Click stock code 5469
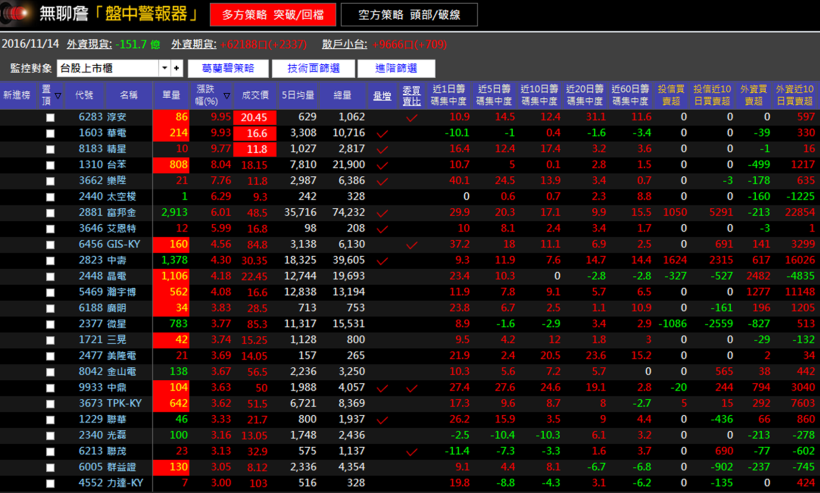The height and width of the screenshot is (493, 820). pyautogui.click(x=91, y=292)
